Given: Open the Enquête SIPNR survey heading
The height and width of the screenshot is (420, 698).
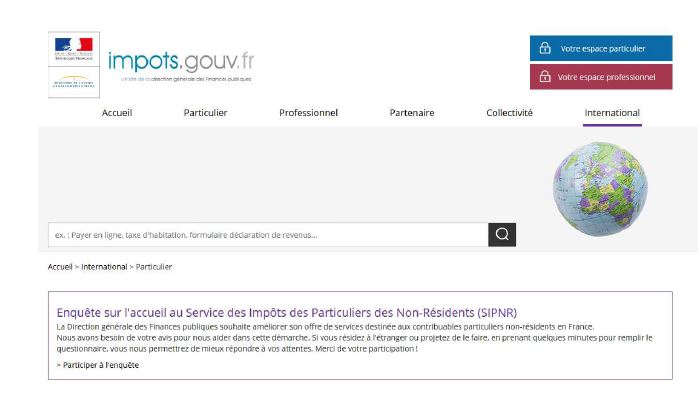Looking at the screenshot, I should [x=287, y=312].
